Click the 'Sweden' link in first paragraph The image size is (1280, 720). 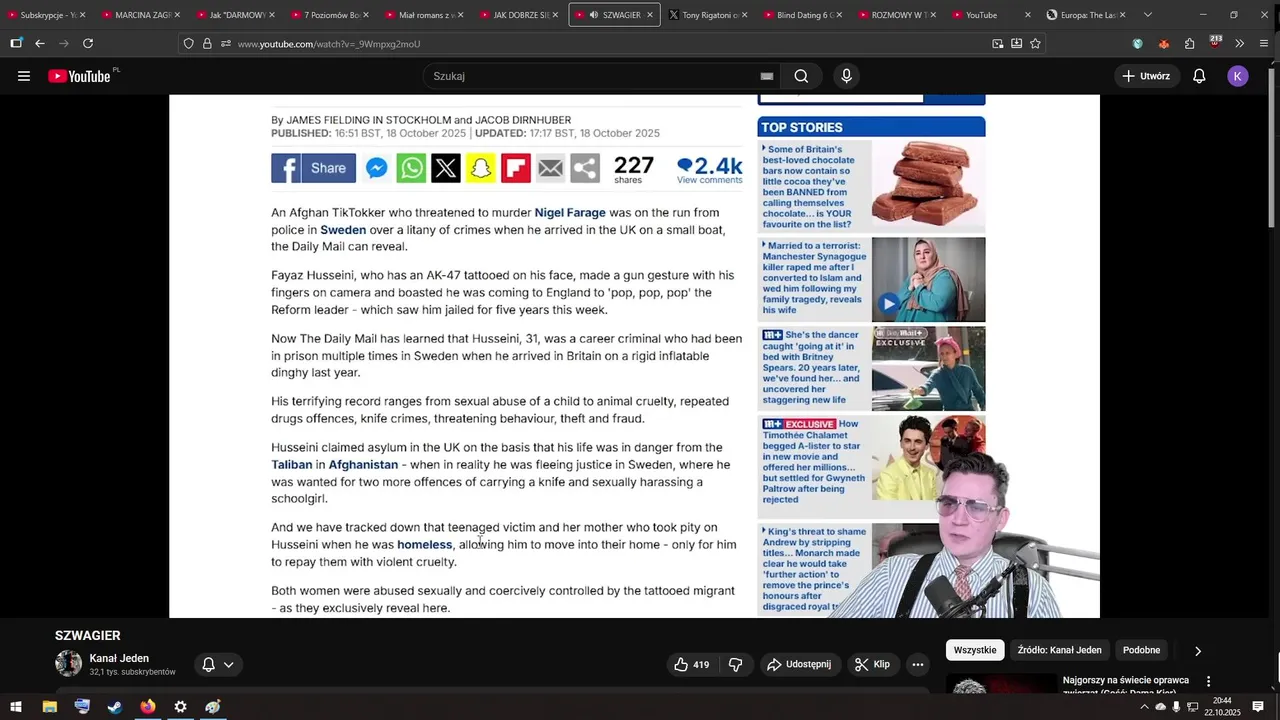click(343, 230)
